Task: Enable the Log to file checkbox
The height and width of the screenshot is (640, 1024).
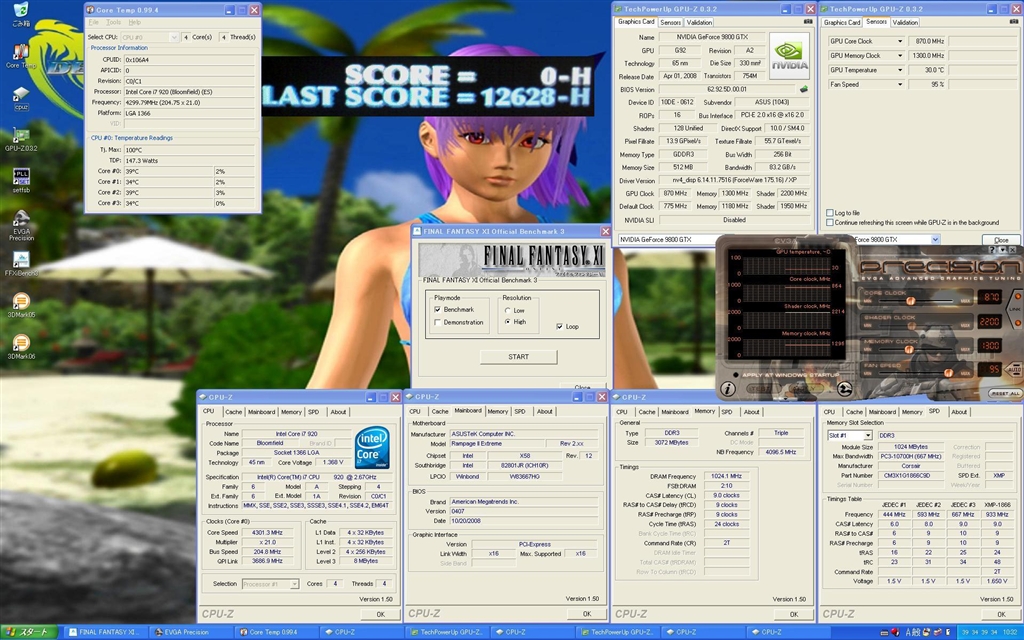Action: 829,213
